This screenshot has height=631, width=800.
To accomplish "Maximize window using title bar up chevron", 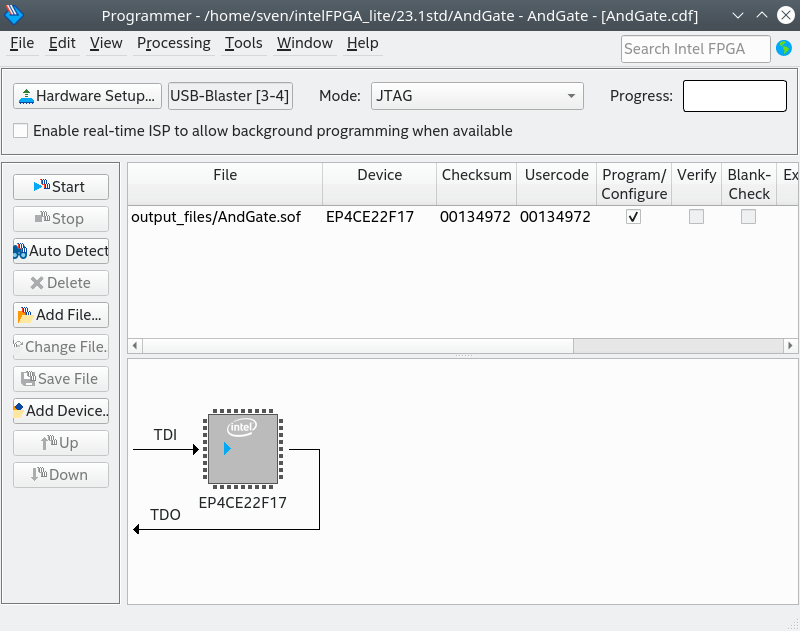I will (x=762, y=15).
